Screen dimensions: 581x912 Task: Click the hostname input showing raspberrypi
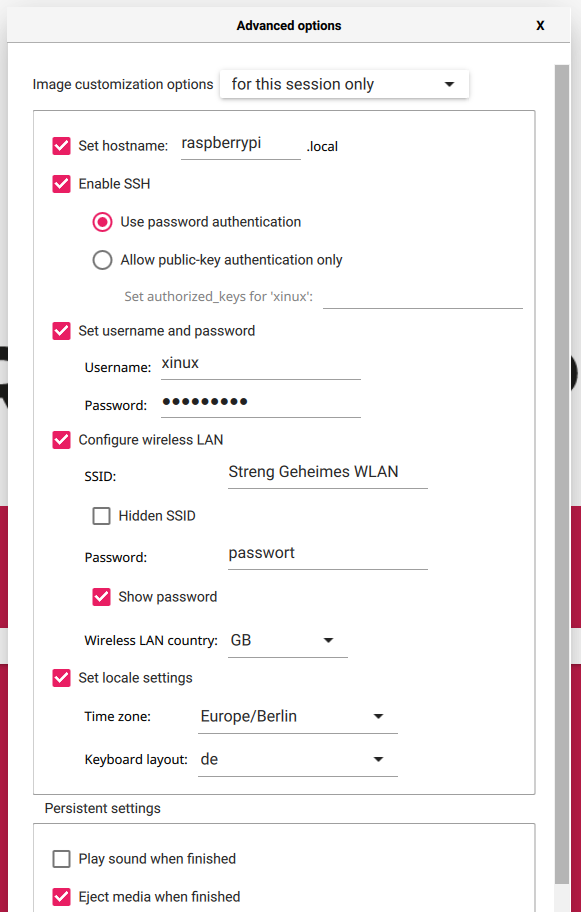pos(240,143)
